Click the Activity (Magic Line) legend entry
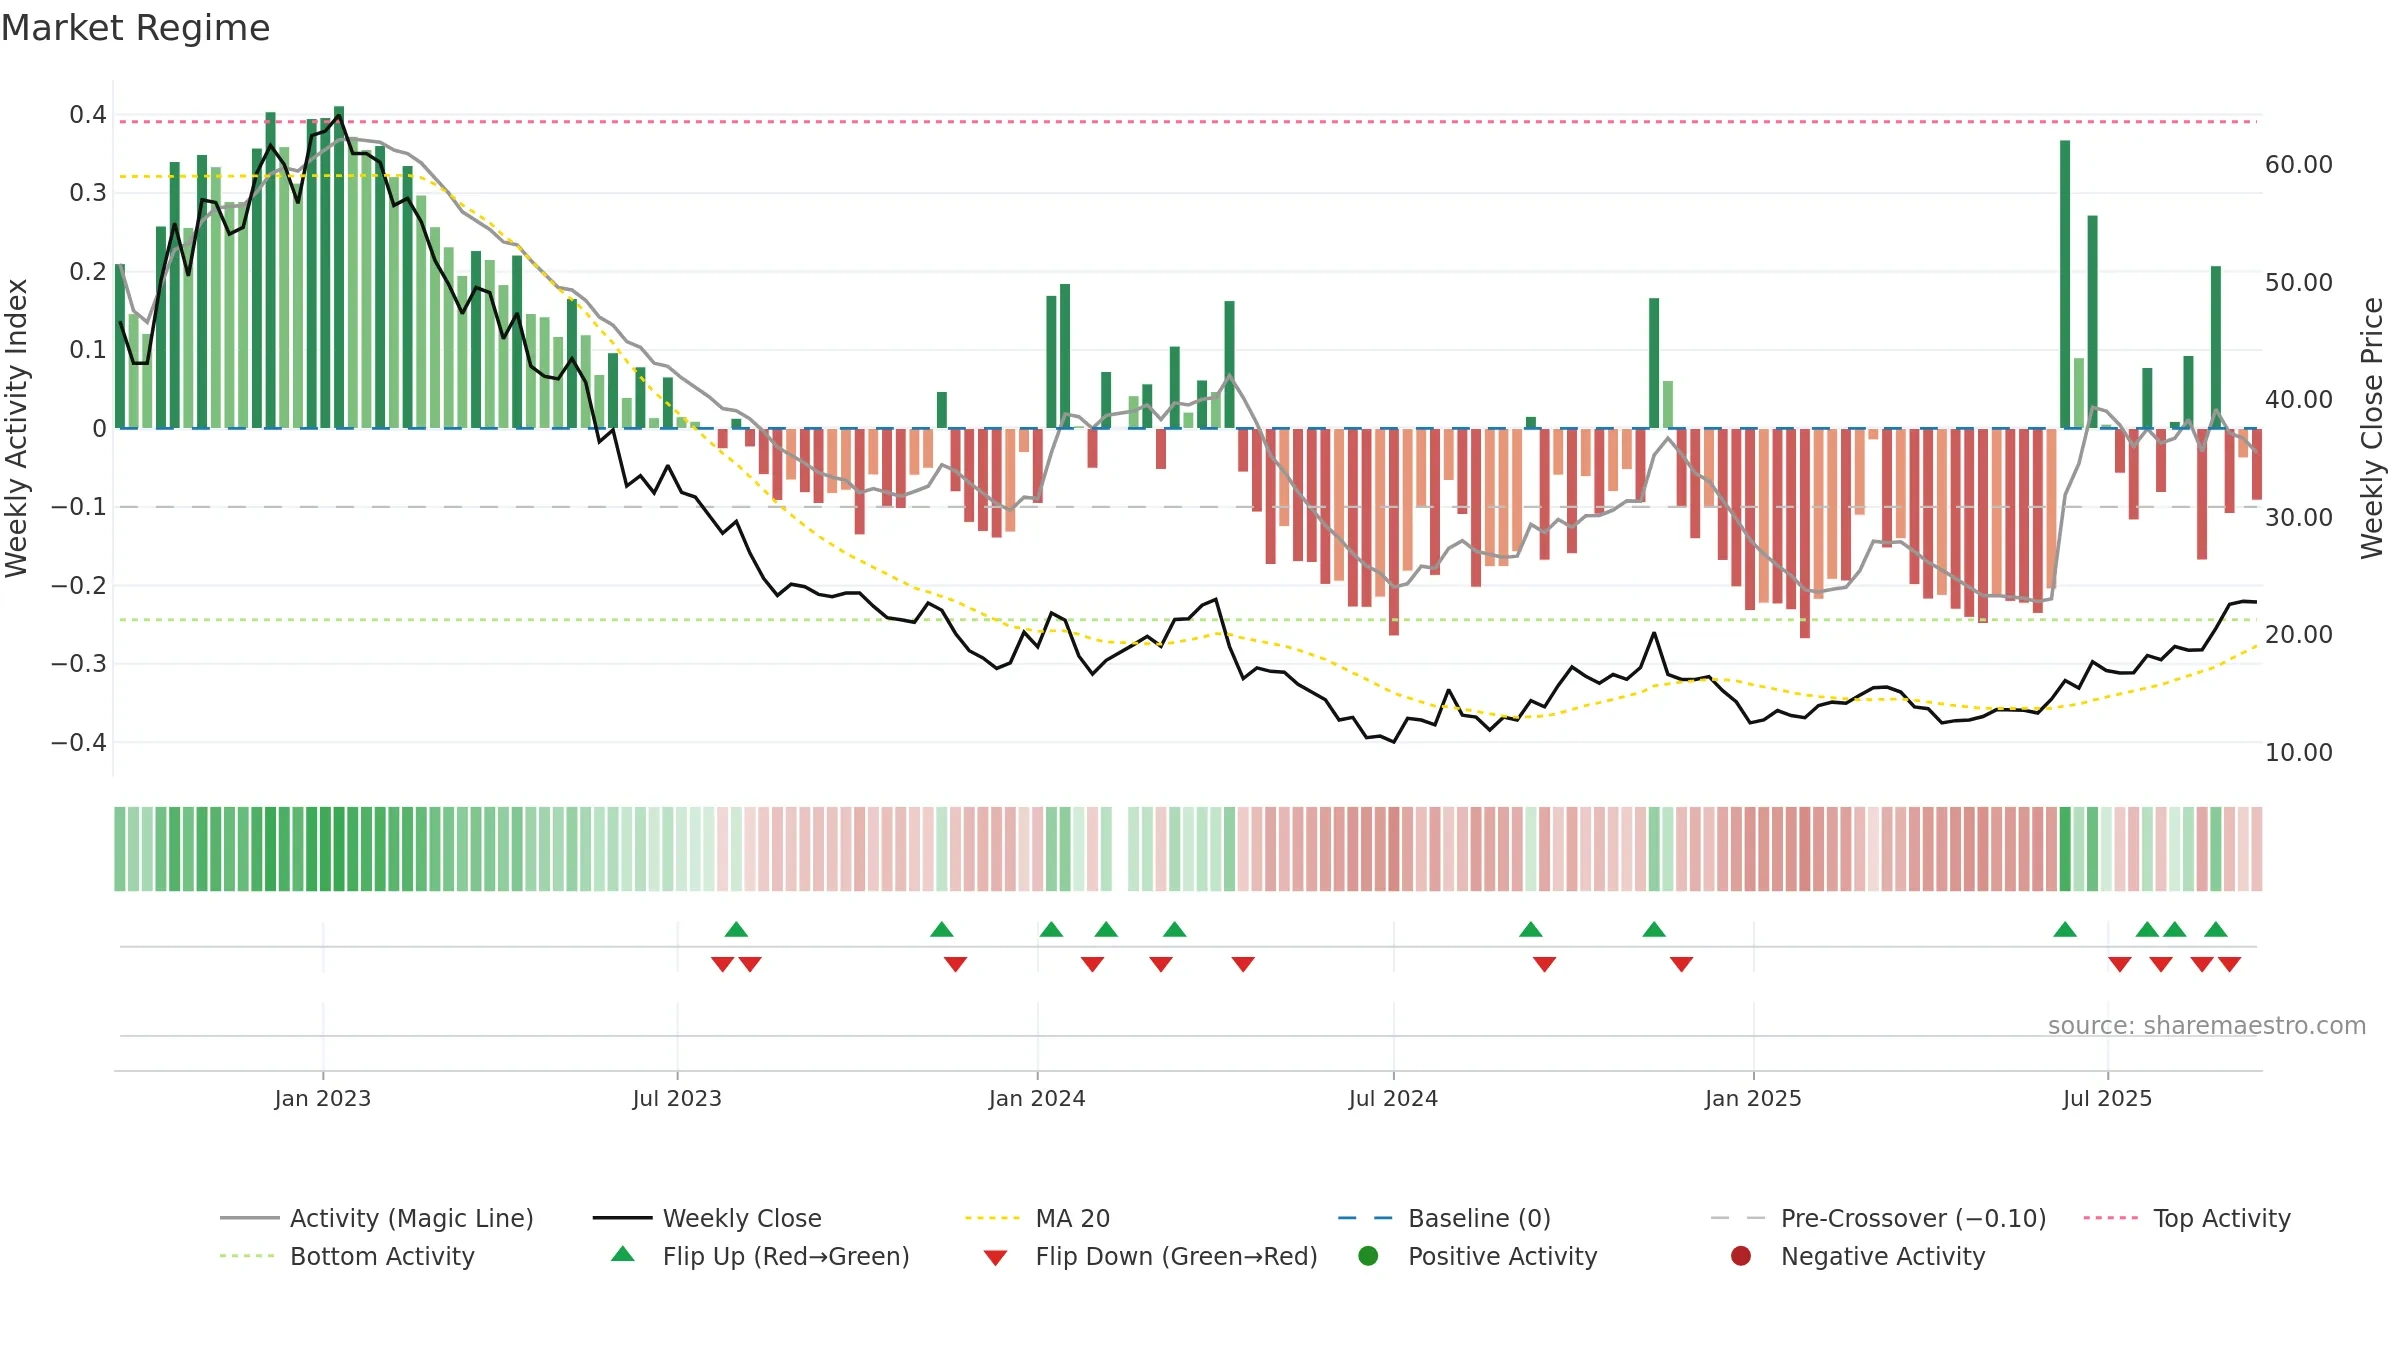2400x1350 pixels. click(377, 1218)
